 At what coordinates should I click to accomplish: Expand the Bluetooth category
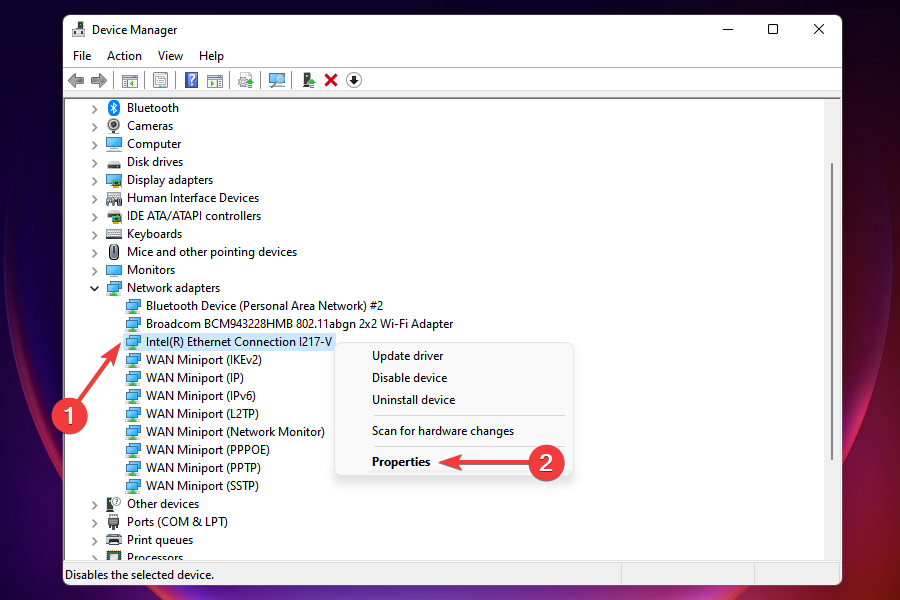coord(95,109)
